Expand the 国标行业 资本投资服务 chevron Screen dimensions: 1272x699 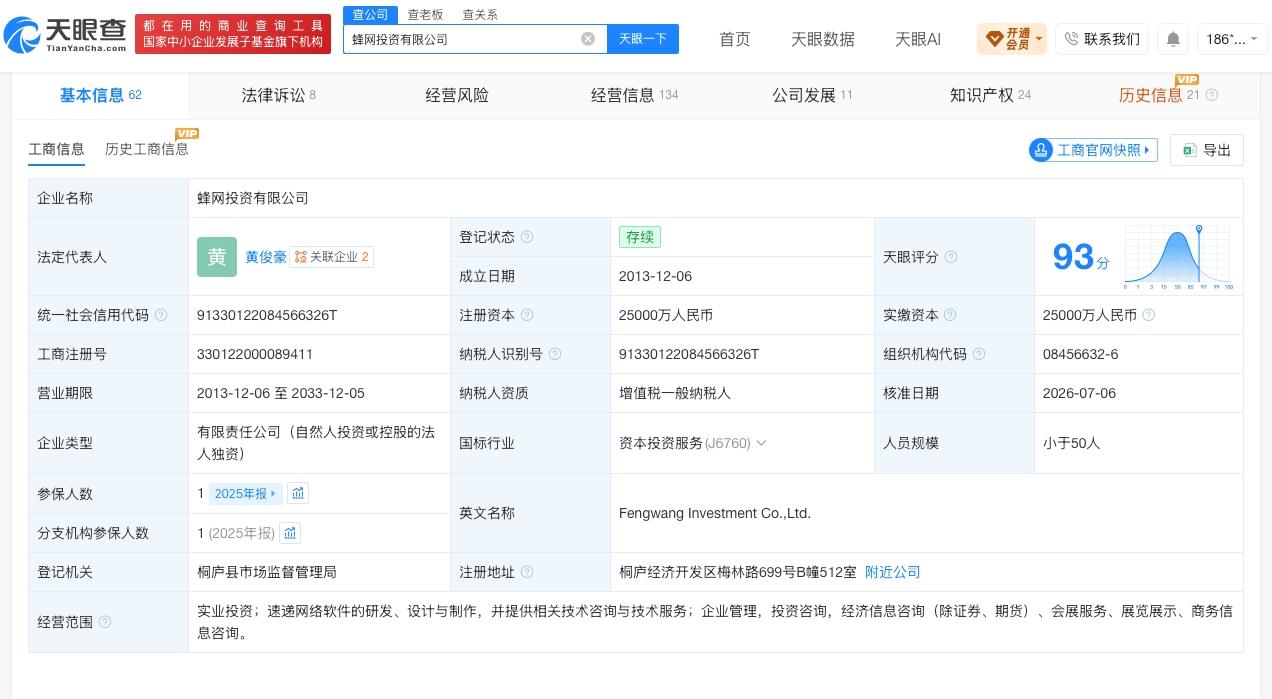pos(761,443)
